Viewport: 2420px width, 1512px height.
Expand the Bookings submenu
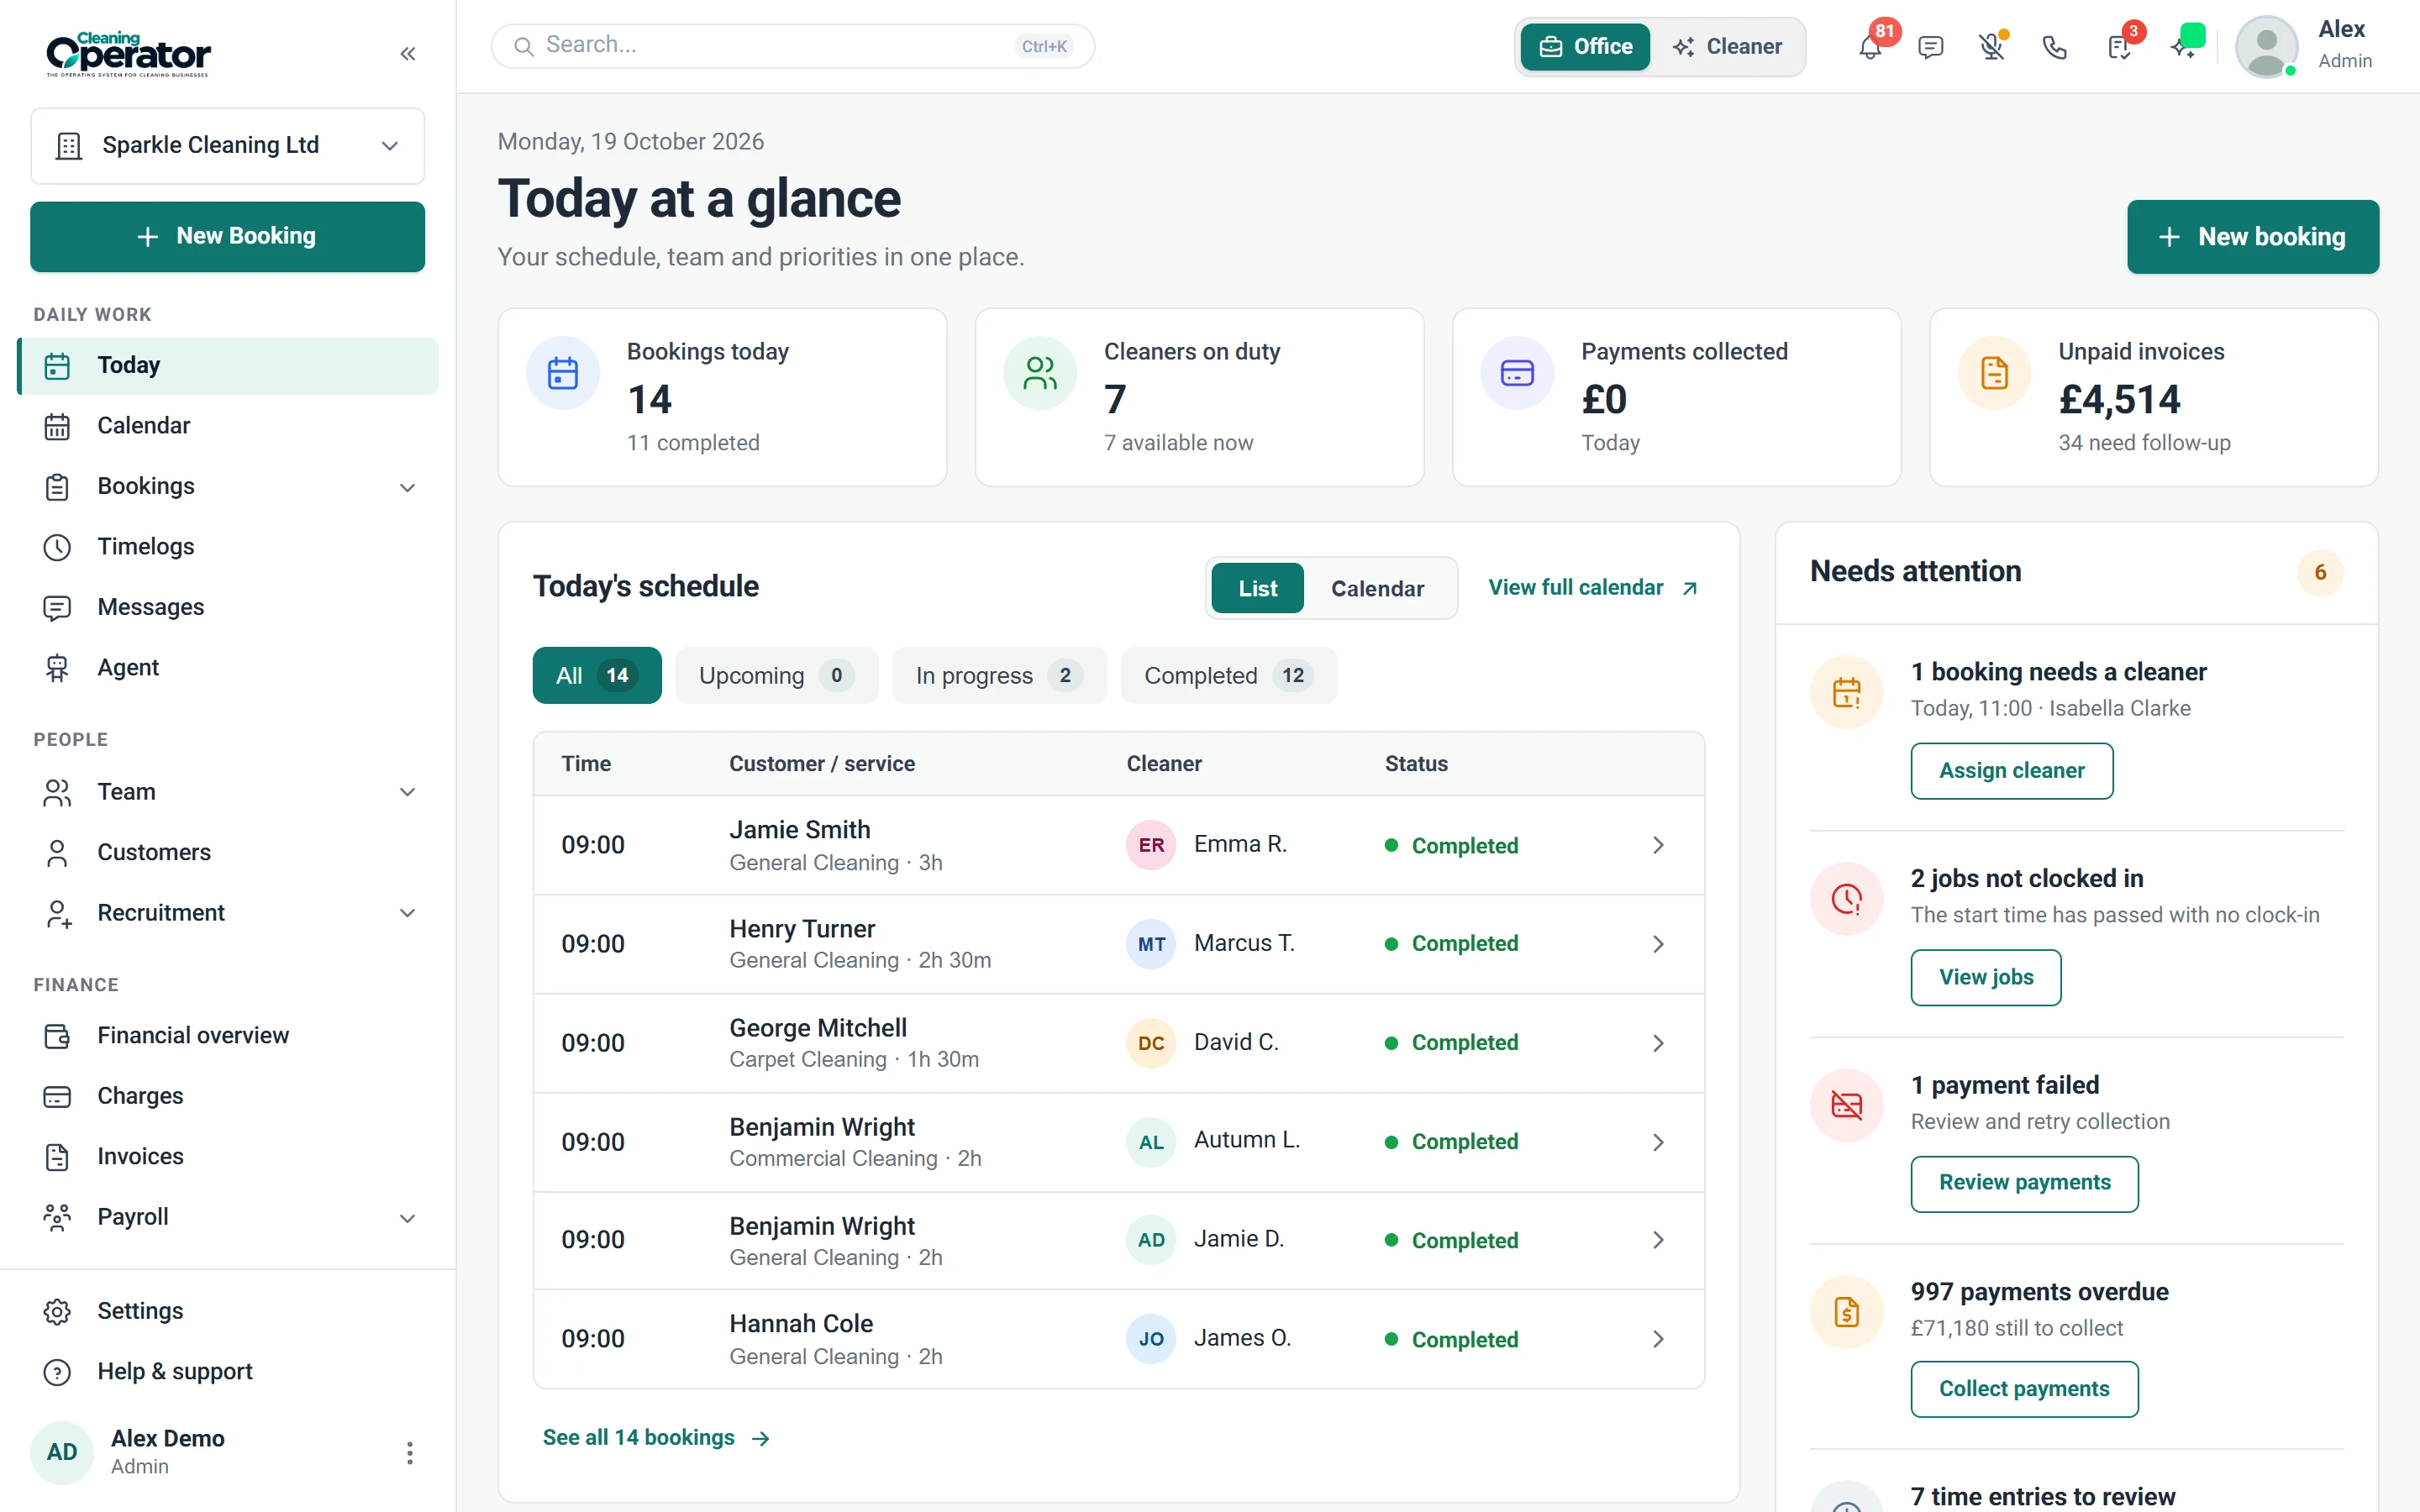point(407,488)
